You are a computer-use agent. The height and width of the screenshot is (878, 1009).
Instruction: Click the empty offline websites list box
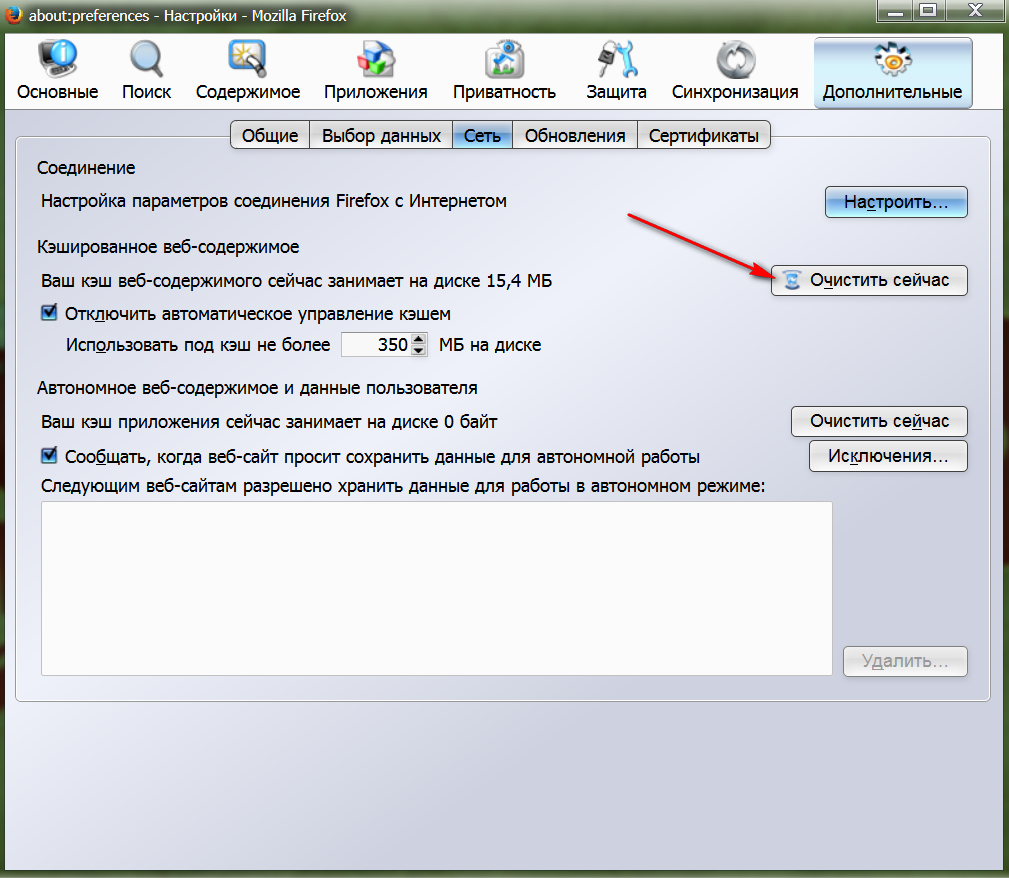[x=436, y=588]
